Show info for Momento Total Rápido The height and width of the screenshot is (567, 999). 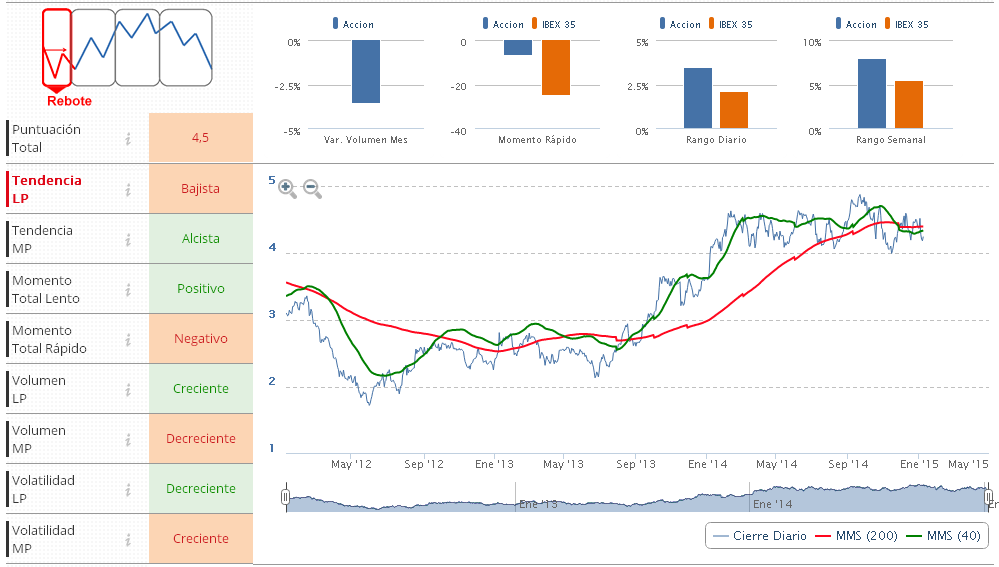pyautogui.click(x=128, y=339)
